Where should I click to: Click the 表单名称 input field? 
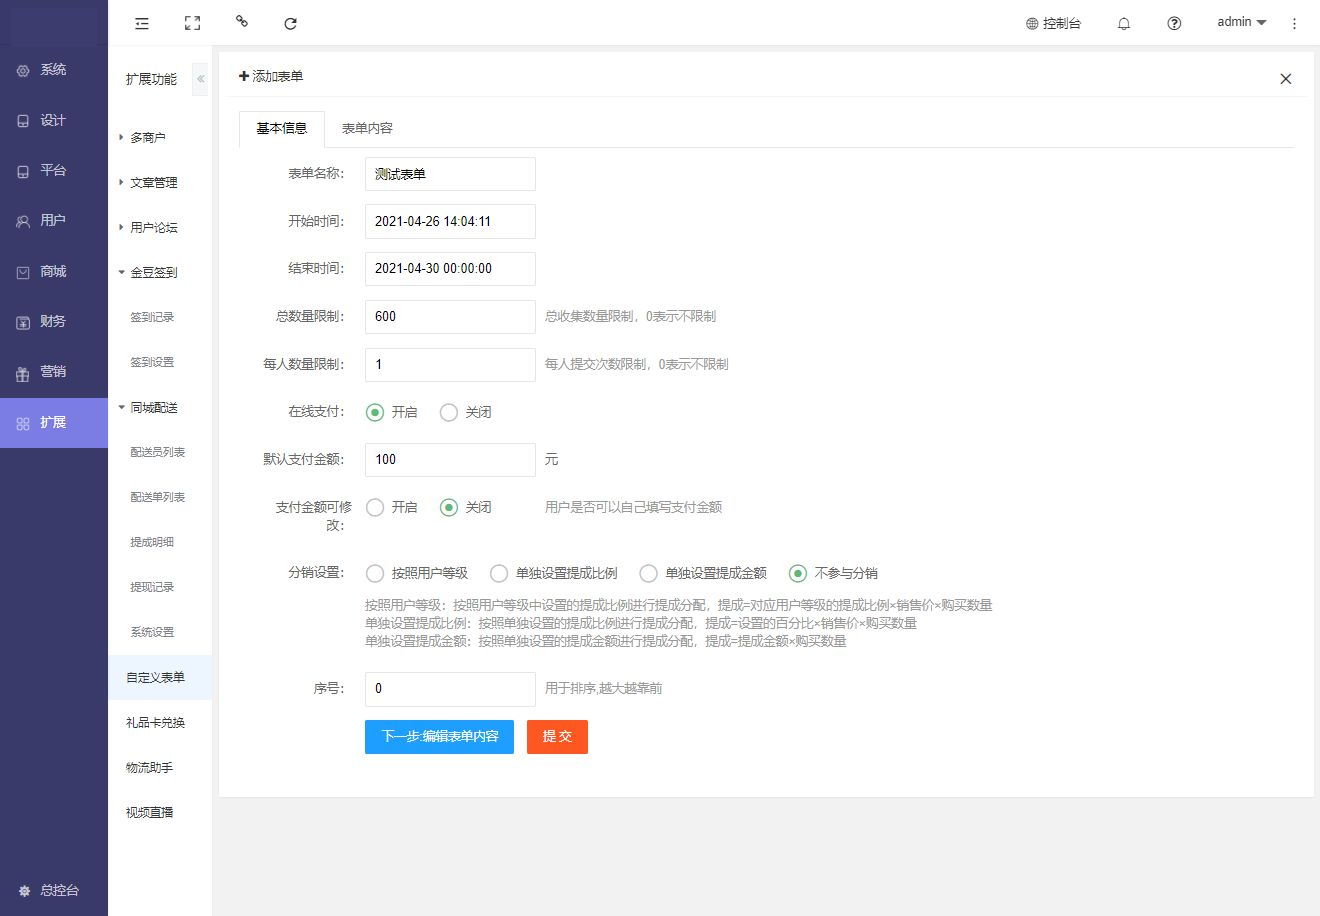(450, 174)
